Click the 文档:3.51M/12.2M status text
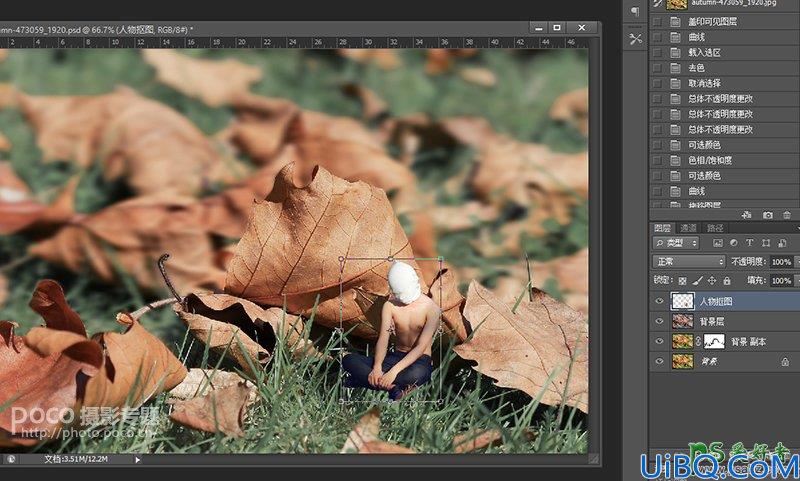The height and width of the screenshot is (481, 800). (x=76, y=459)
